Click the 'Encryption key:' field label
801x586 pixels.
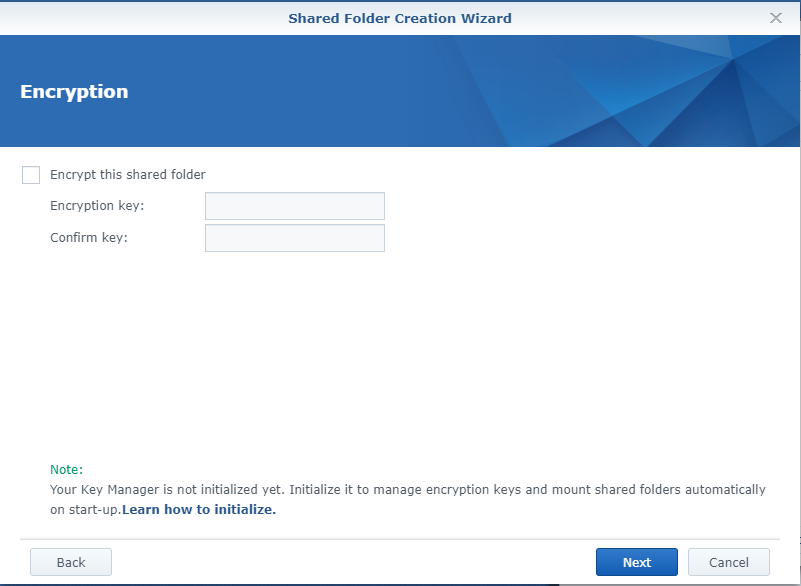click(97, 206)
